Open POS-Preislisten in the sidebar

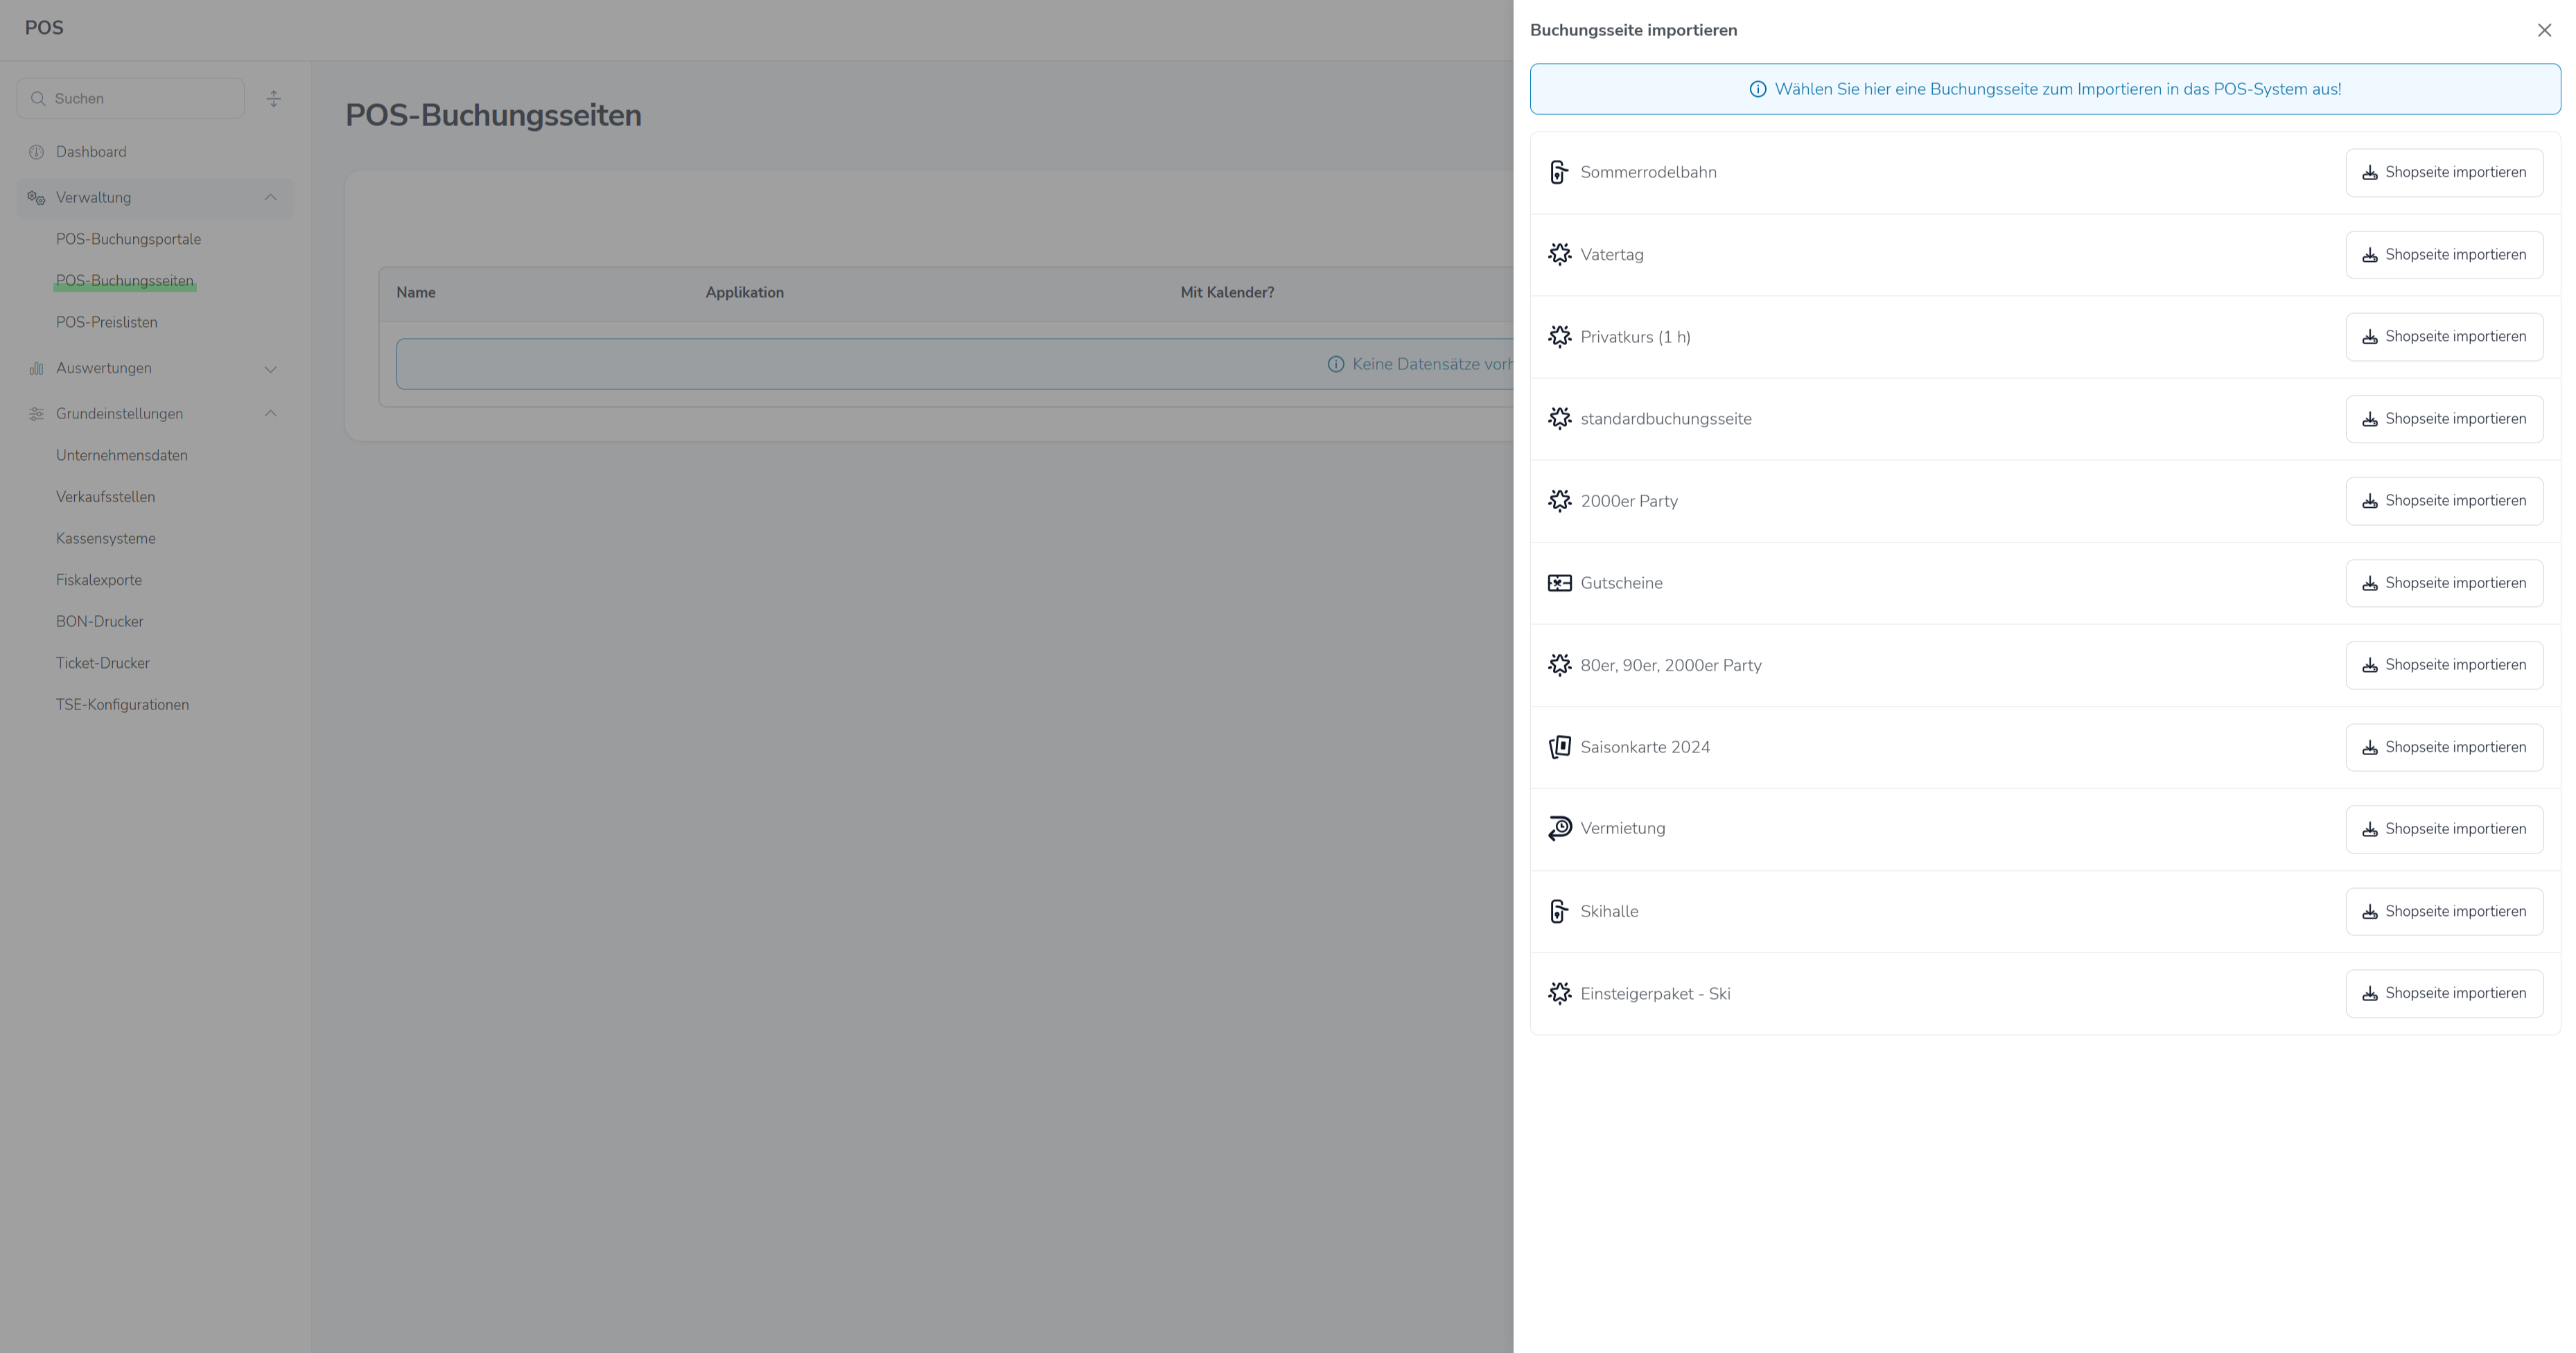click(x=107, y=322)
